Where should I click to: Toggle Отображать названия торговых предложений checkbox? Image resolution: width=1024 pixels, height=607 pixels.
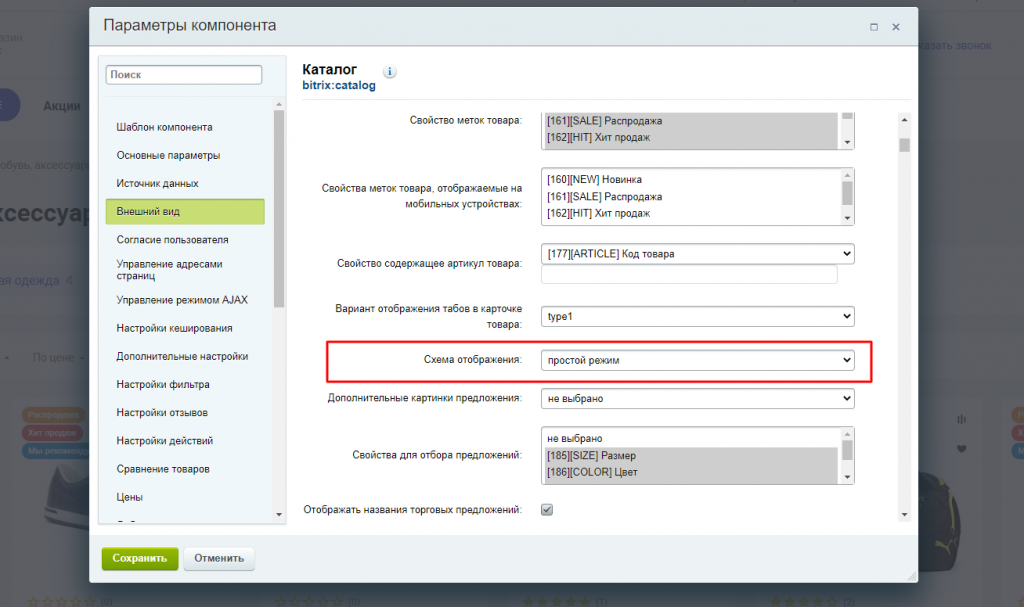[547, 510]
